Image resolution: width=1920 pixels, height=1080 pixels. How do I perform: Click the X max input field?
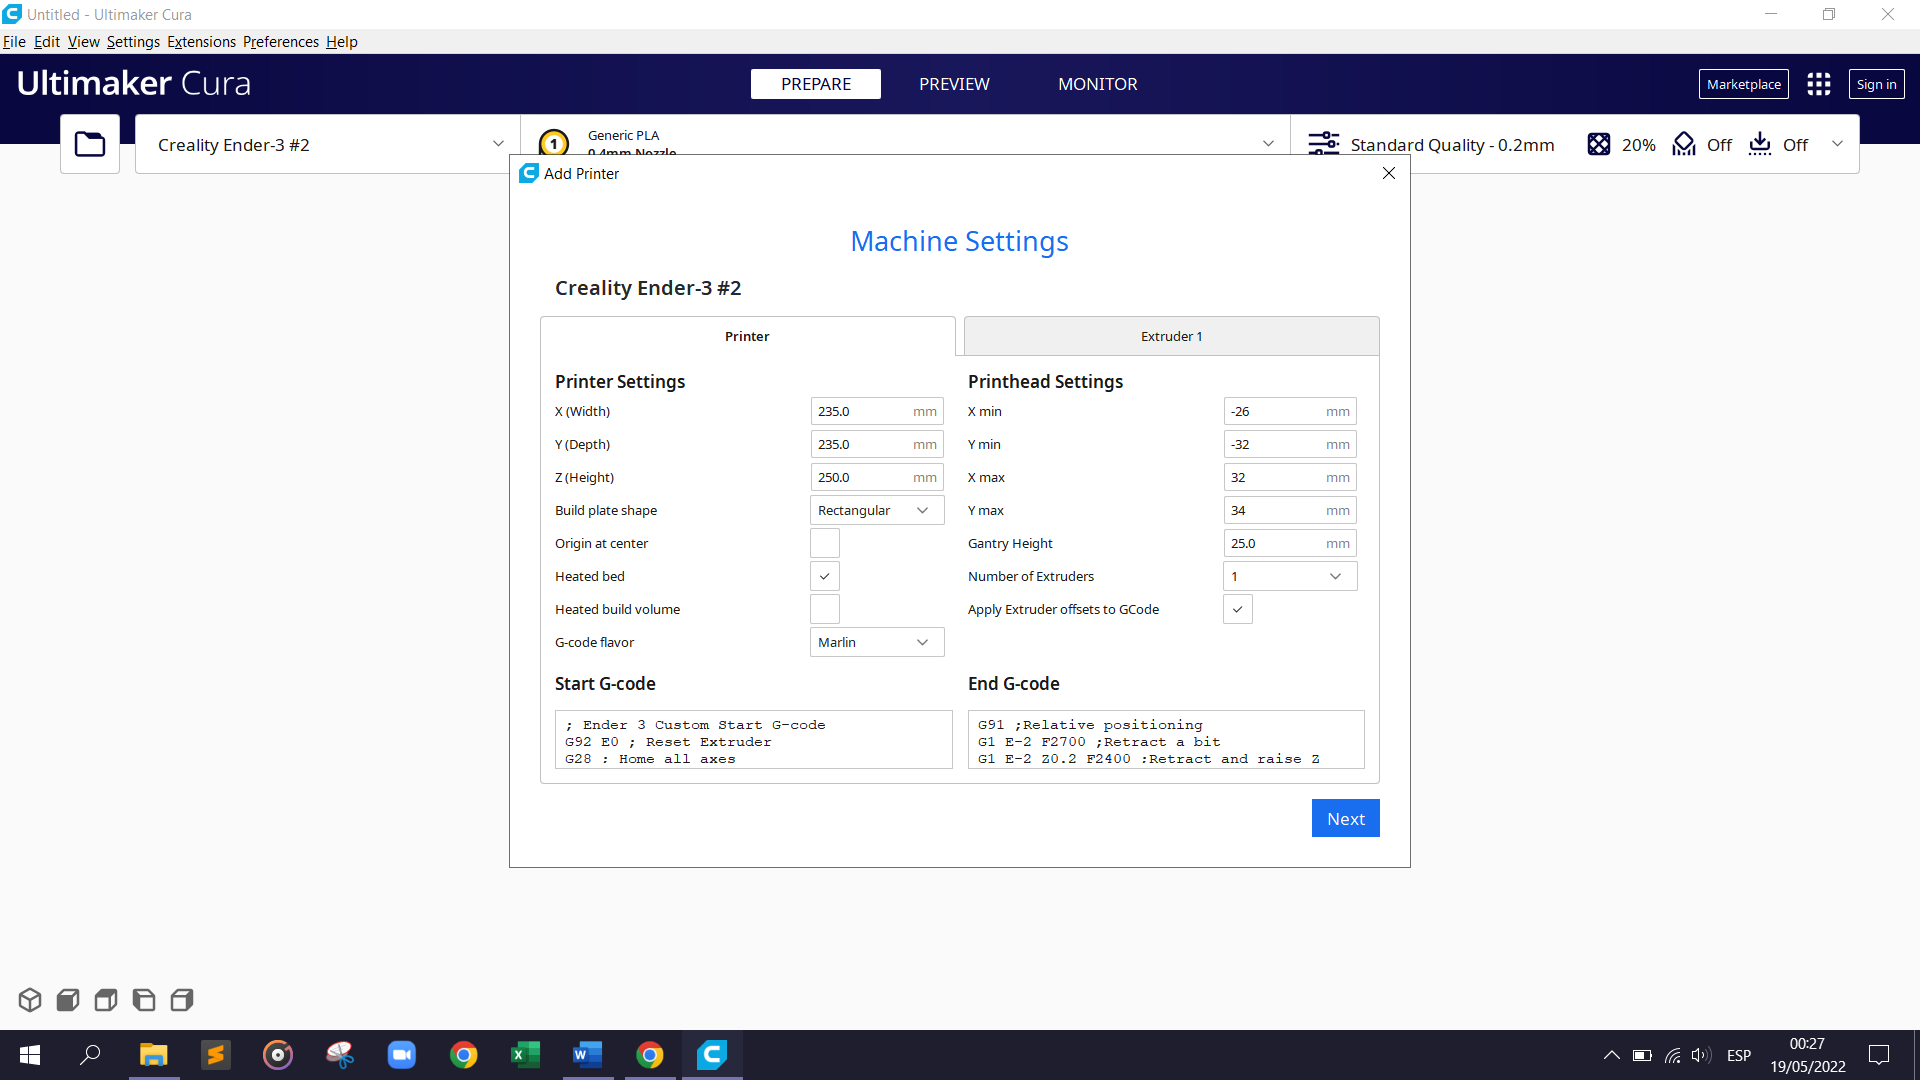click(x=1290, y=477)
